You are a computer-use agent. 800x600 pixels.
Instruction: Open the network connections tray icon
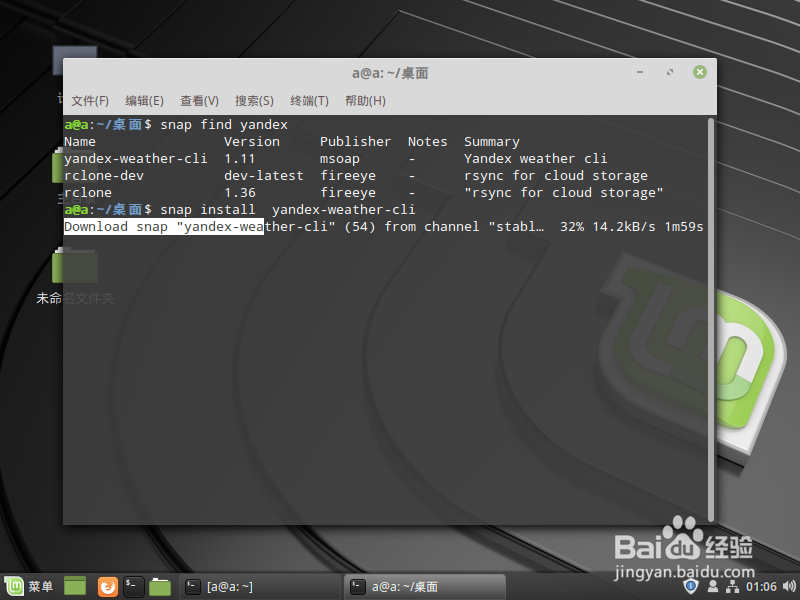click(x=732, y=587)
